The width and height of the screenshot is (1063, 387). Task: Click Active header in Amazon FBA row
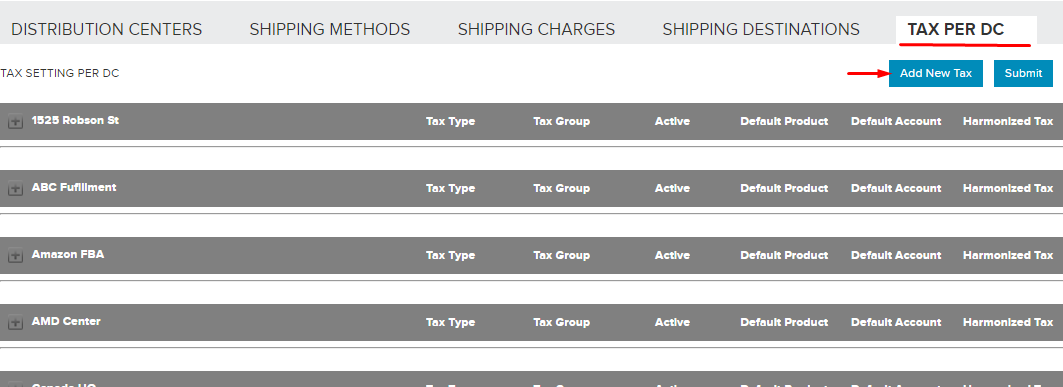click(672, 256)
